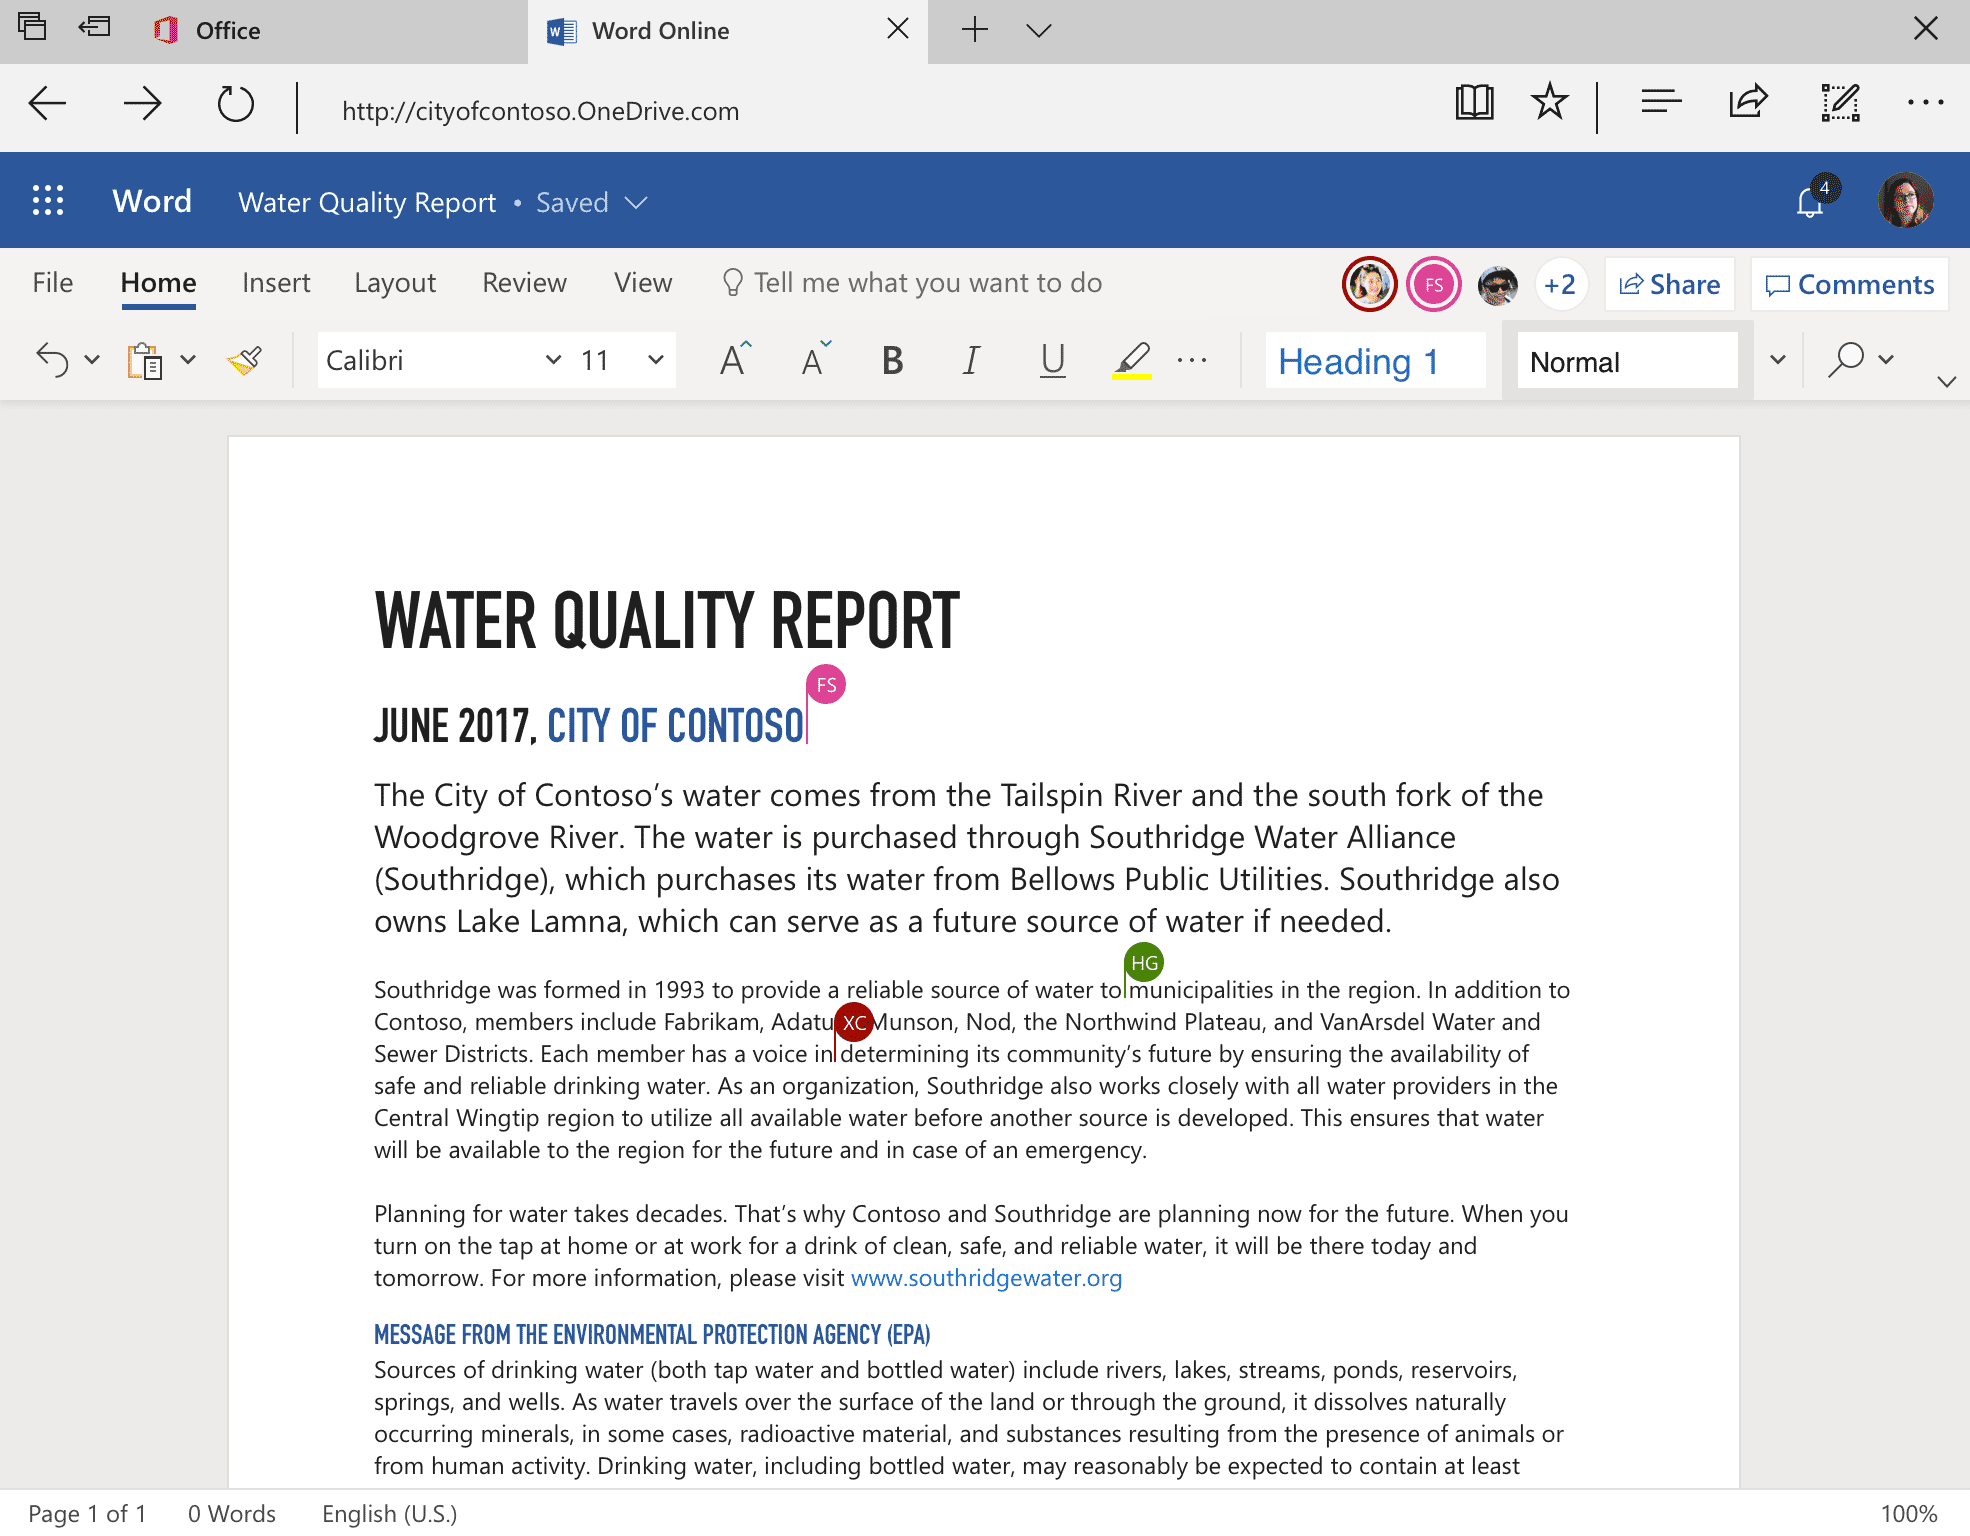Image resolution: width=1970 pixels, height=1536 pixels.
Task: Follow the www.southridgewater.org link
Action: (x=986, y=1278)
